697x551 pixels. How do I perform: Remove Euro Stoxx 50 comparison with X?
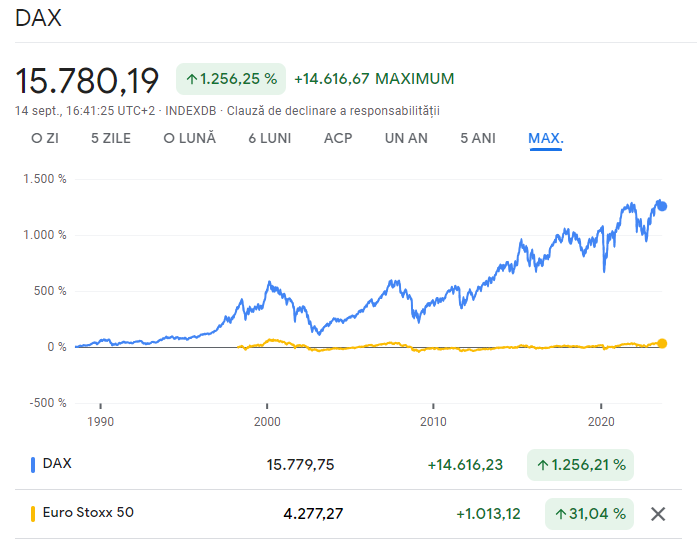click(x=657, y=514)
